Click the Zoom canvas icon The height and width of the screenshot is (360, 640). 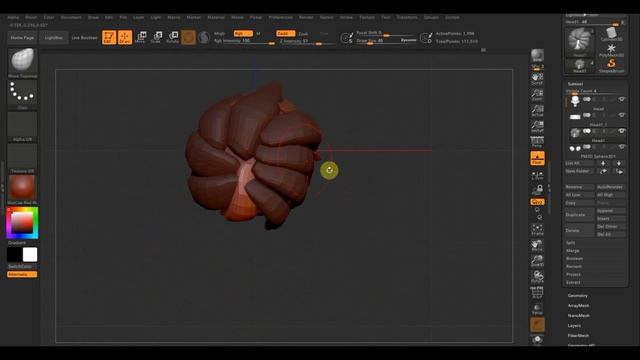(537, 95)
